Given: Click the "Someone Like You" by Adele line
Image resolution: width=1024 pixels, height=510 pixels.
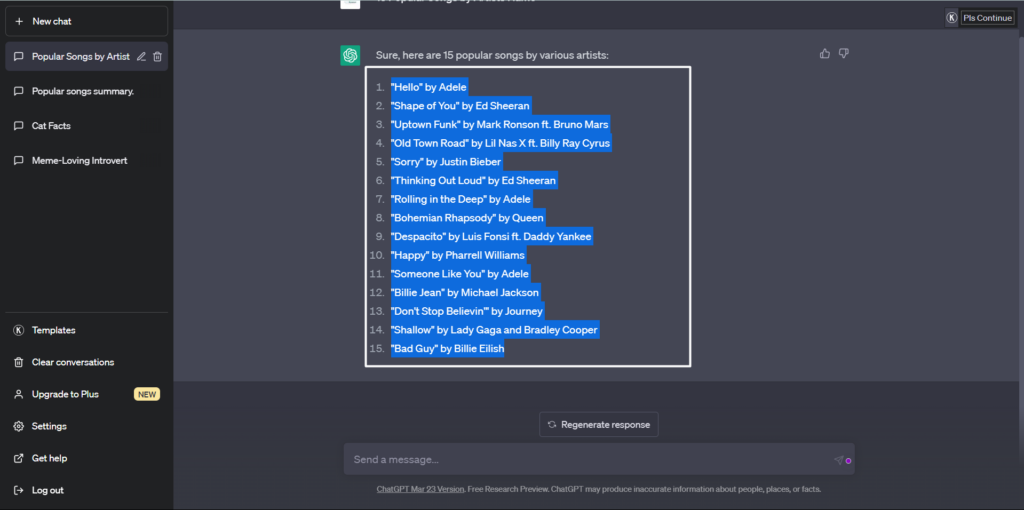Looking at the screenshot, I should click(460, 274).
